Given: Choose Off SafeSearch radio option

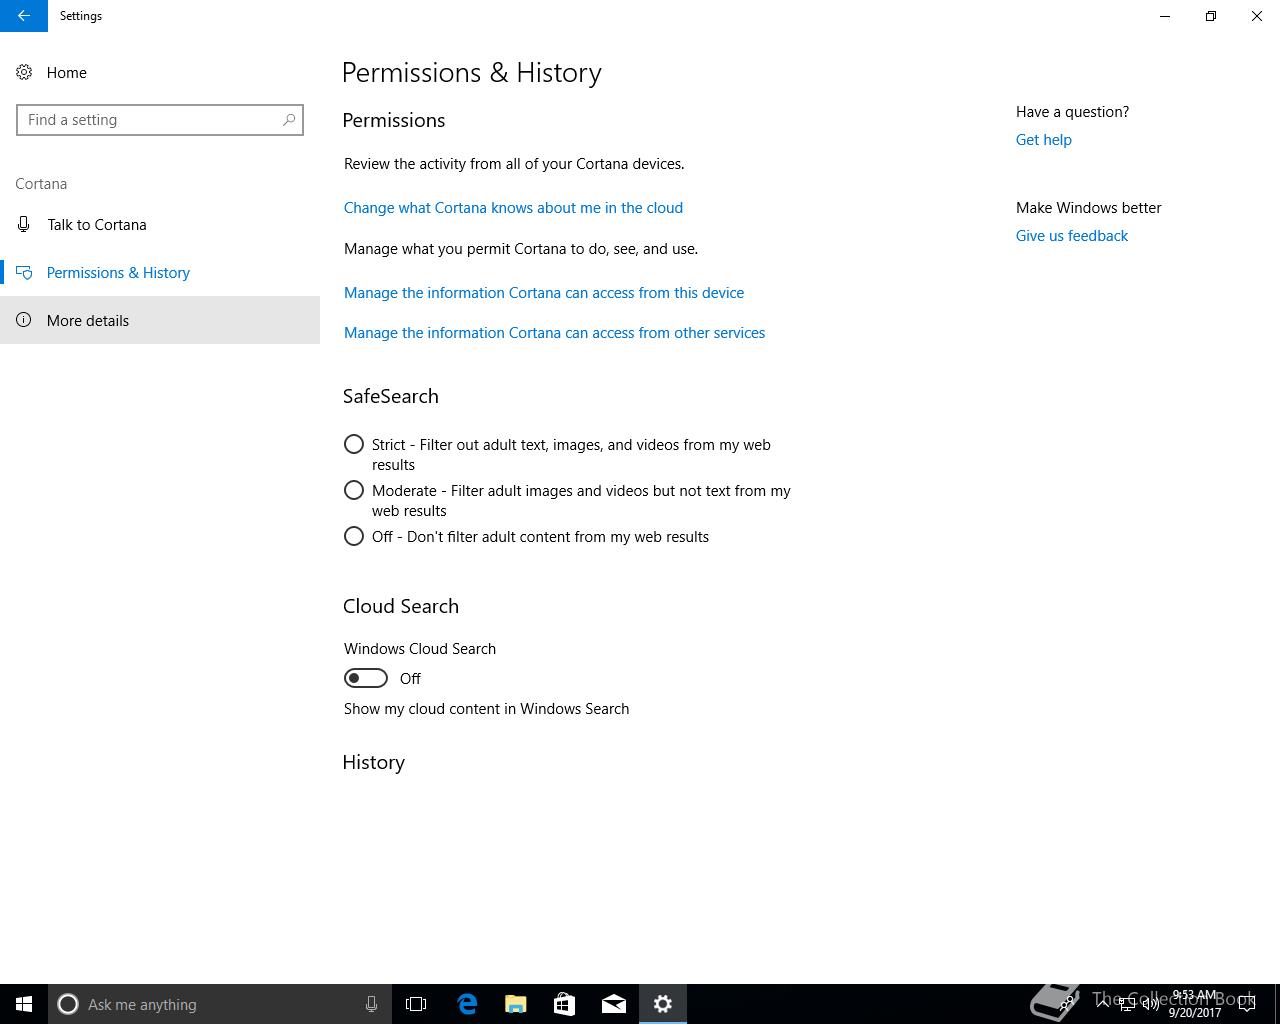Looking at the screenshot, I should [x=354, y=536].
